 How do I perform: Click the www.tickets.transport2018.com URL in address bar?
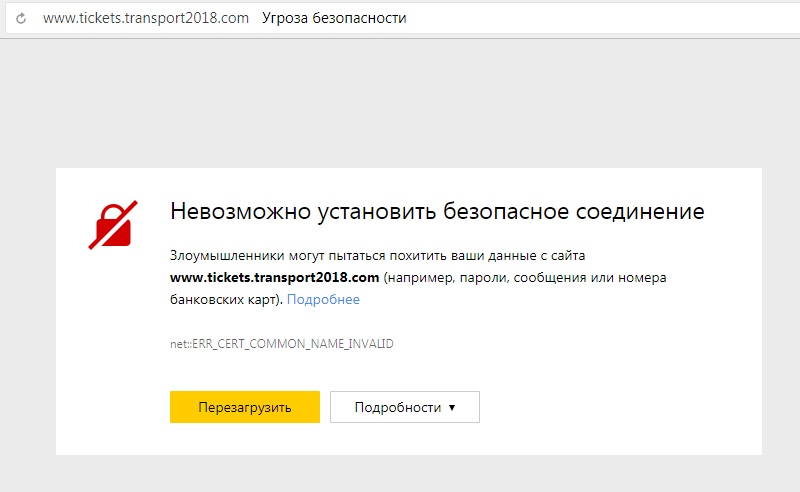pyautogui.click(x=145, y=19)
